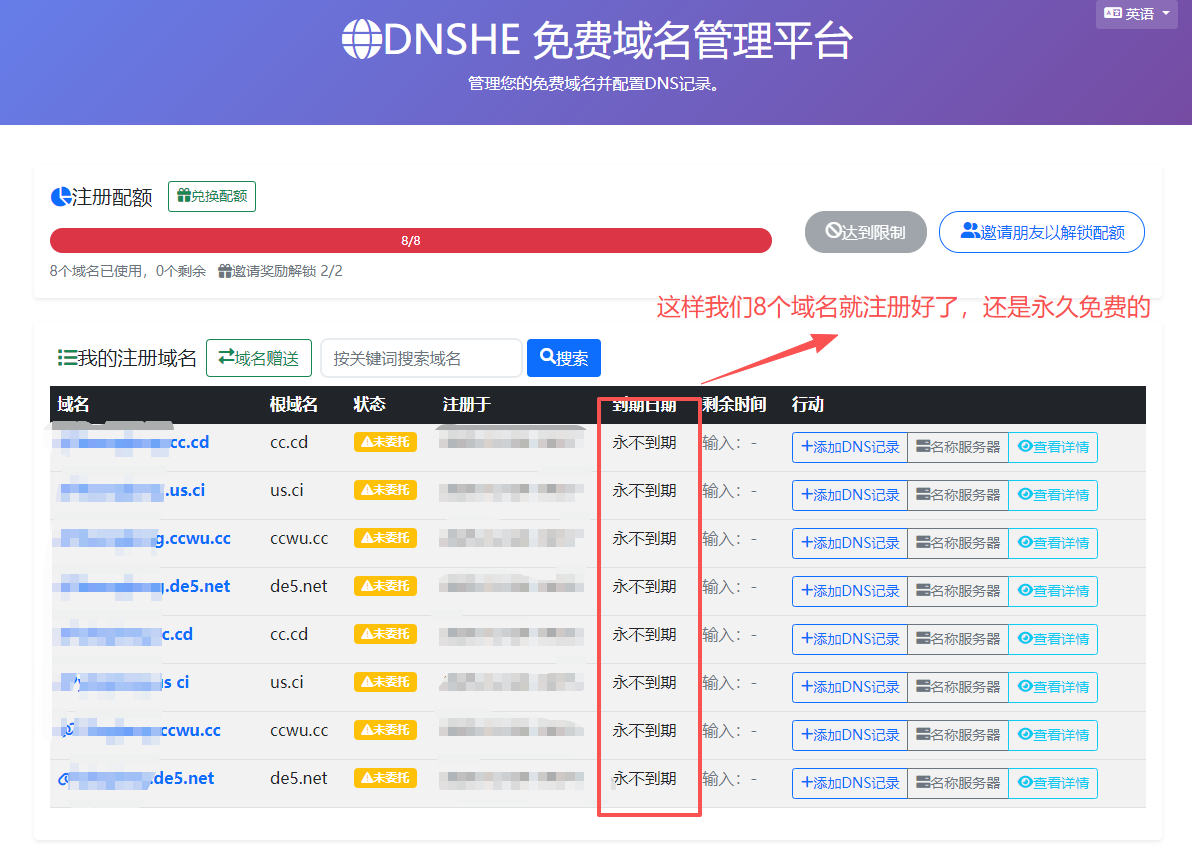Add DNS record for first us.ci row
The height and width of the screenshot is (849, 1192).
point(850,495)
